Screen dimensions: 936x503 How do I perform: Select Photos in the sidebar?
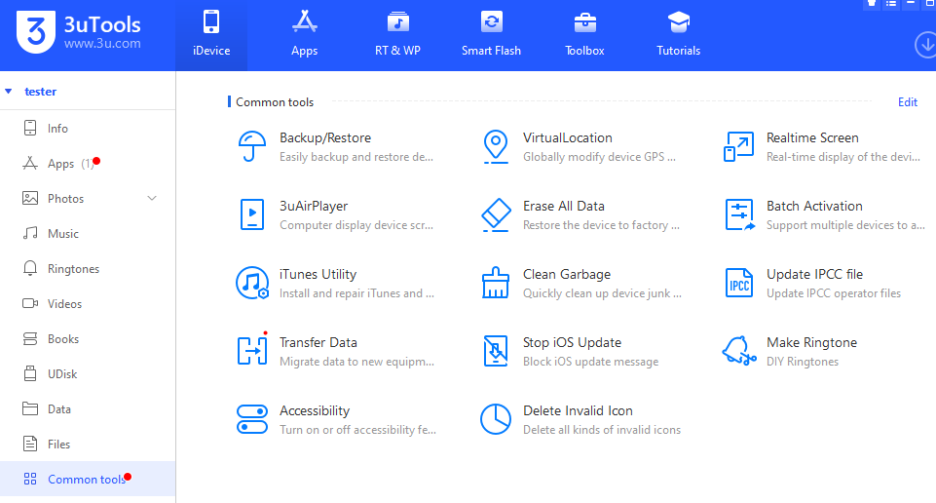point(88,198)
